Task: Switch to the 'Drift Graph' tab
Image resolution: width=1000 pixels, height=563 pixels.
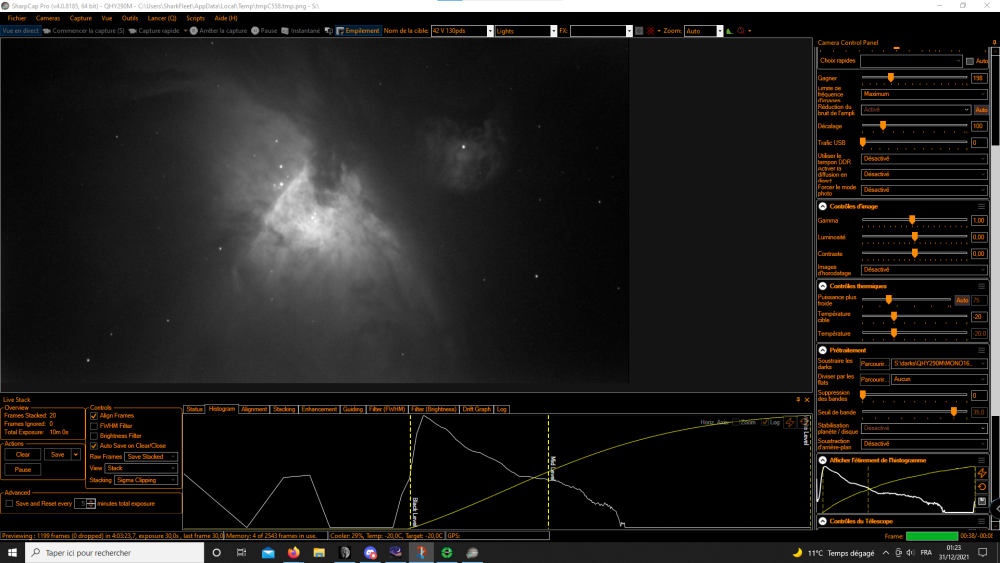Action: click(476, 409)
